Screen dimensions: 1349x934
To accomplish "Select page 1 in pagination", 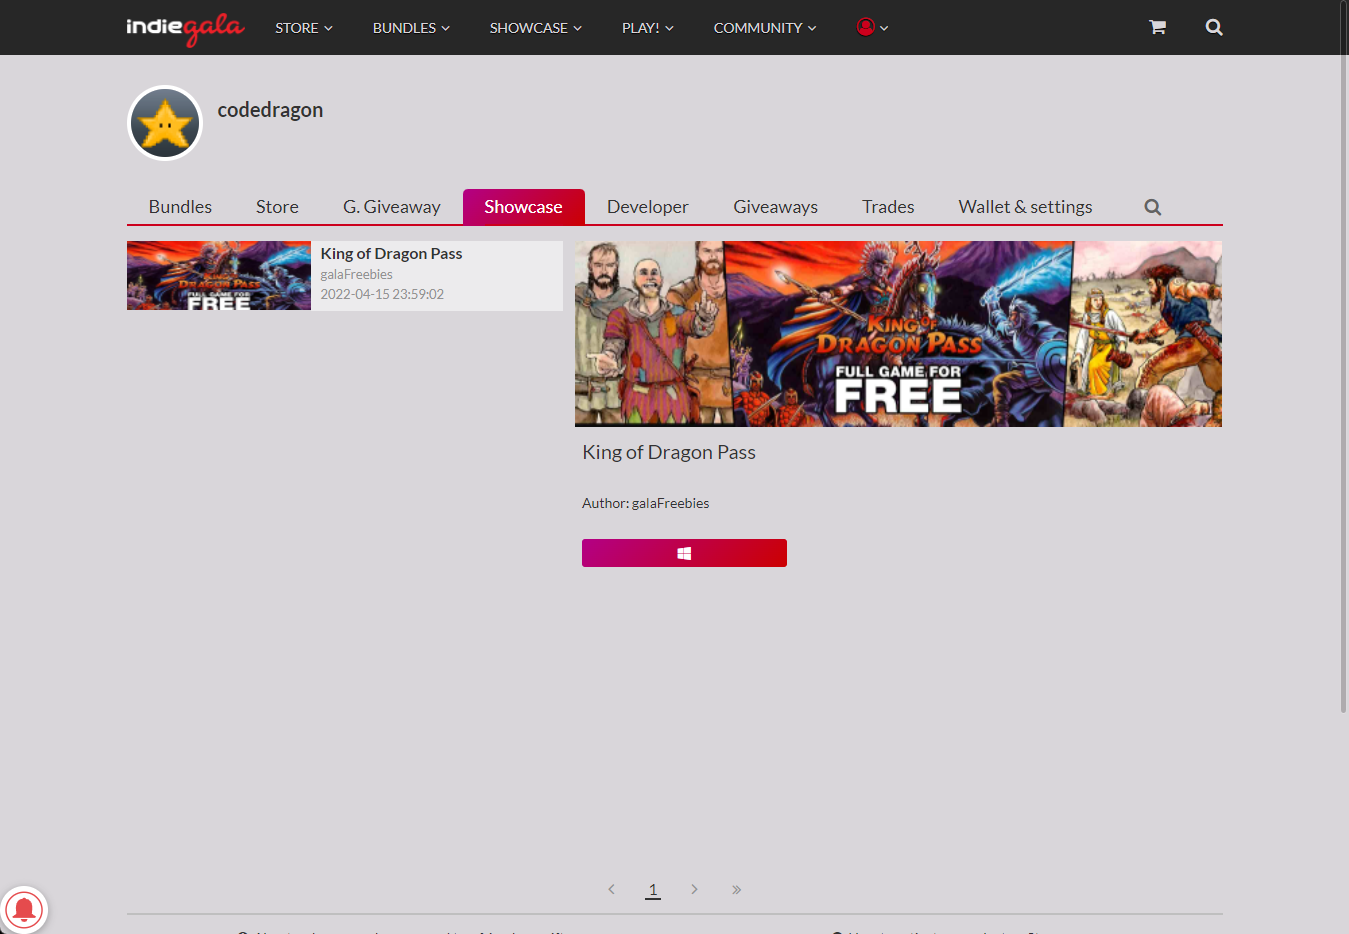I will tap(653, 889).
